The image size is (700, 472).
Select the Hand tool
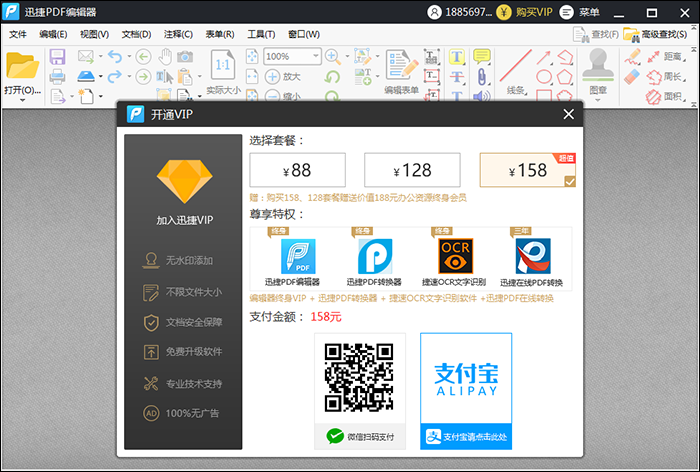click(165, 56)
